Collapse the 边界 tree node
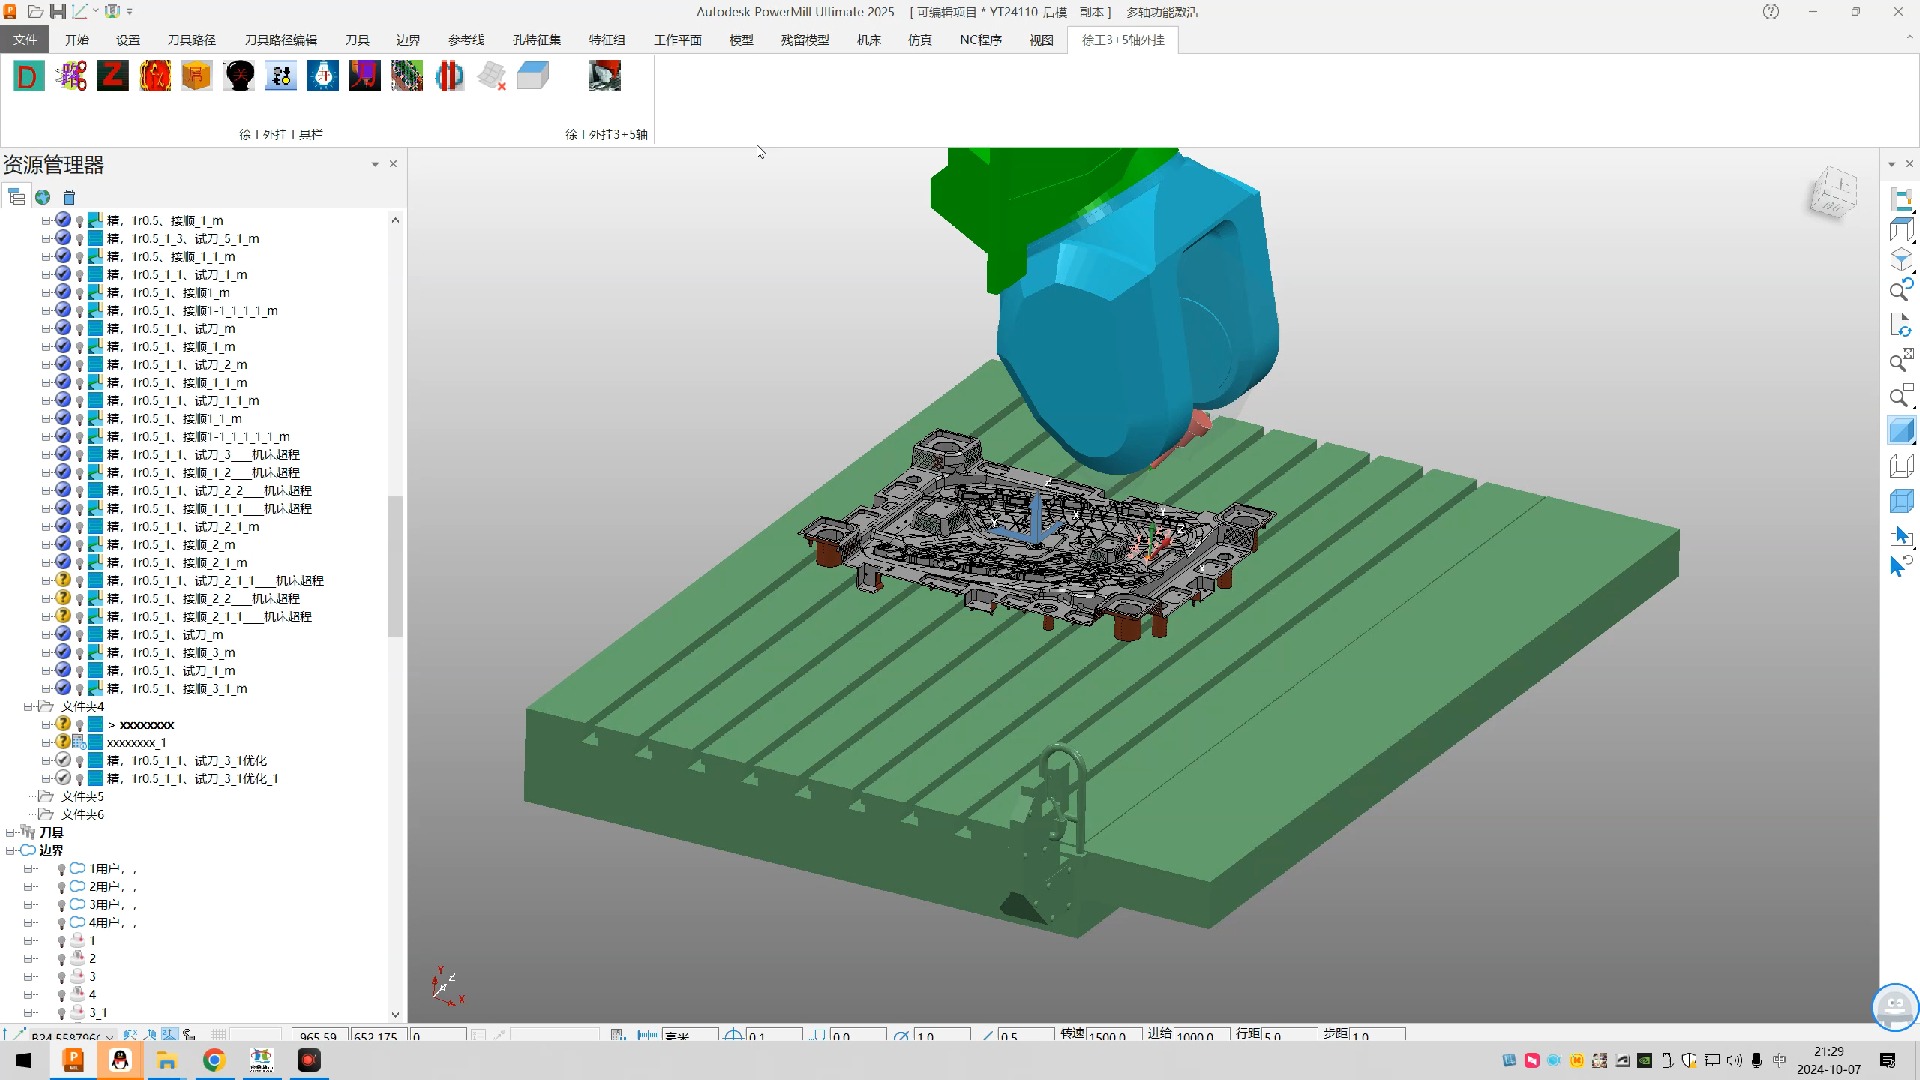This screenshot has width=1920, height=1080. [x=10, y=851]
